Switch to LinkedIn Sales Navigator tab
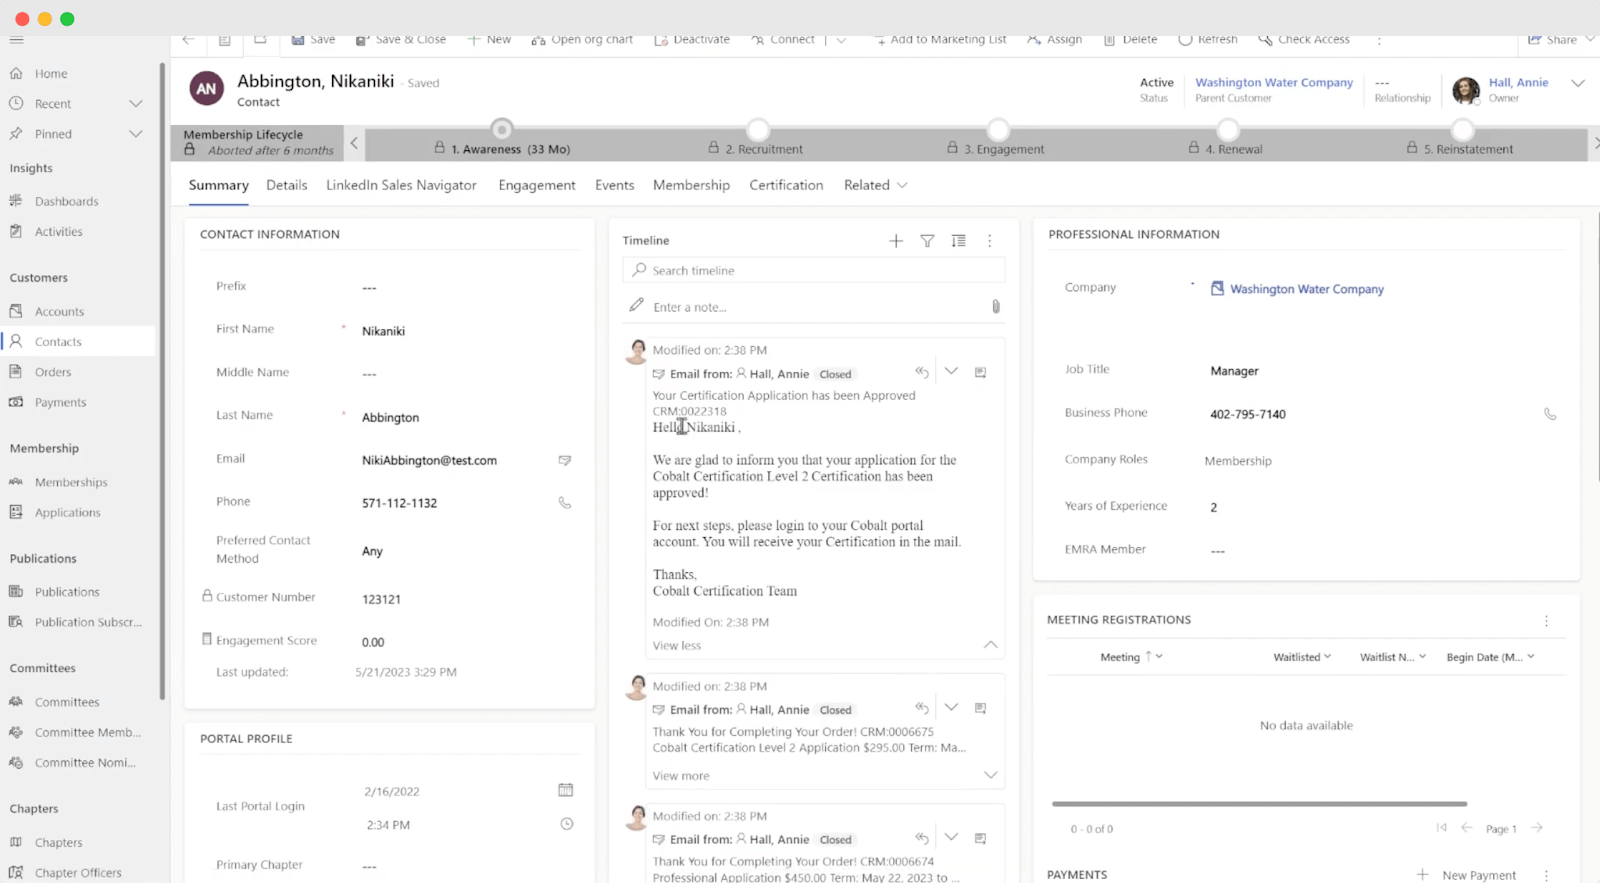The height and width of the screenshot is (883, 1600). click(401, 186)
